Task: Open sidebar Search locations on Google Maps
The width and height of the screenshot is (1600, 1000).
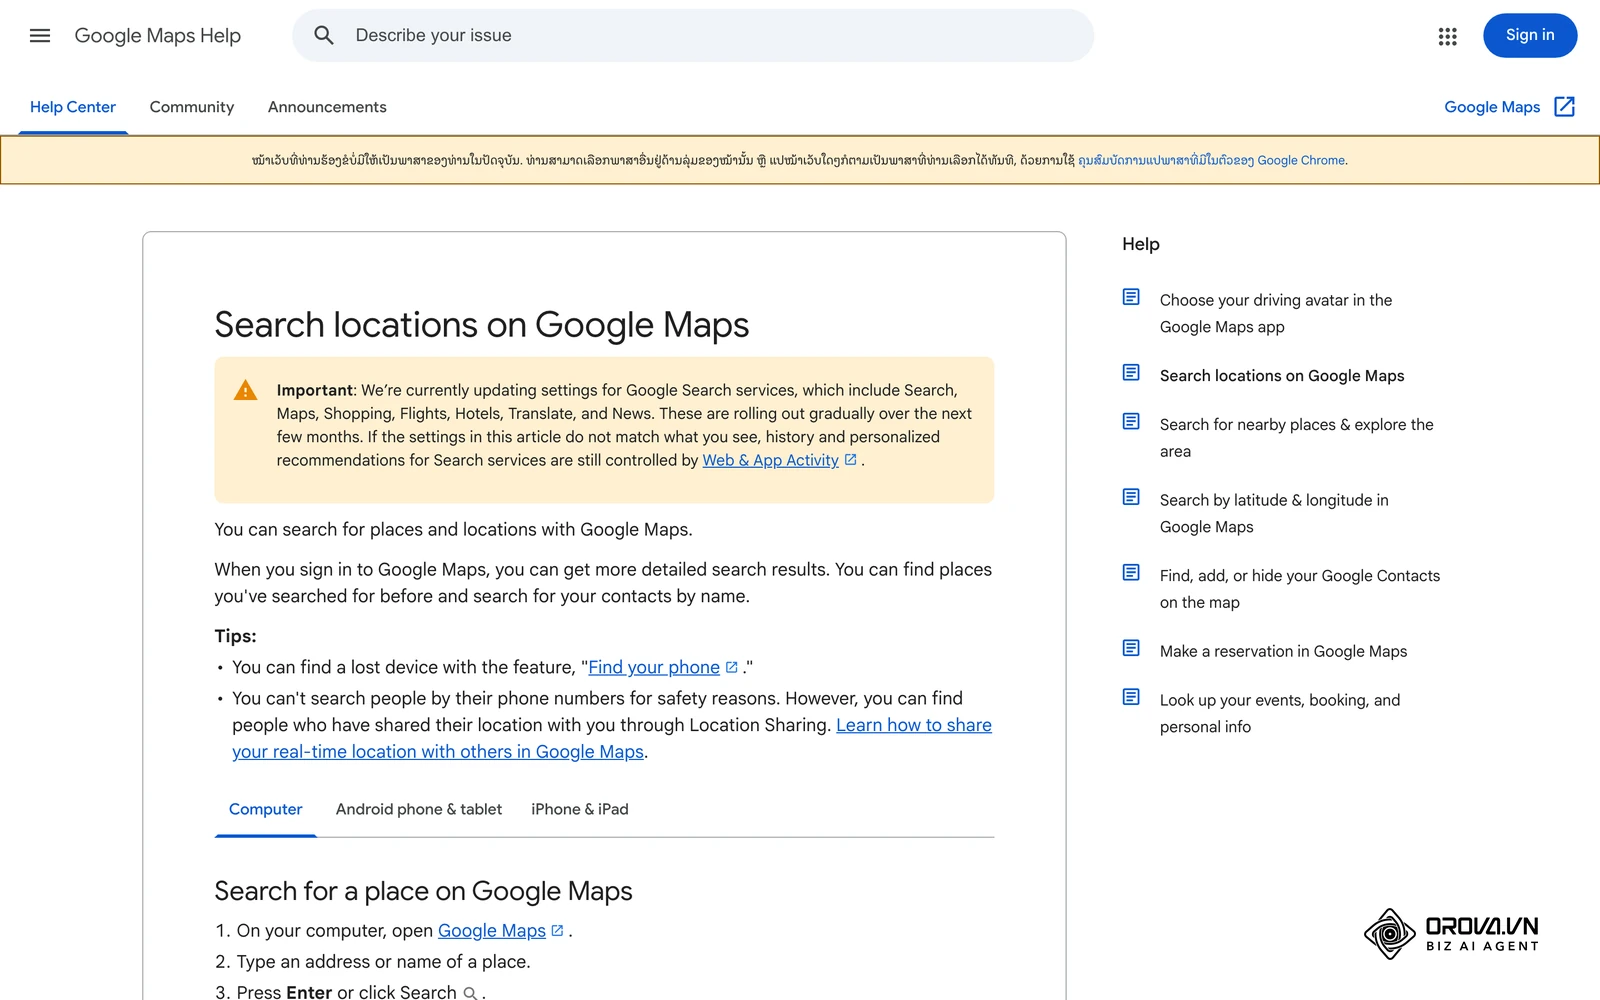Action: point(1282,376)
